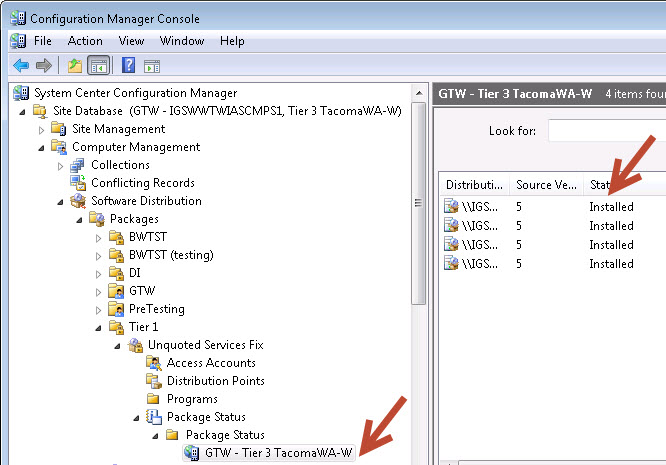Click the System Center Configuration Manager root icon
The image size is (666, 465).
[x=21, y=93]
